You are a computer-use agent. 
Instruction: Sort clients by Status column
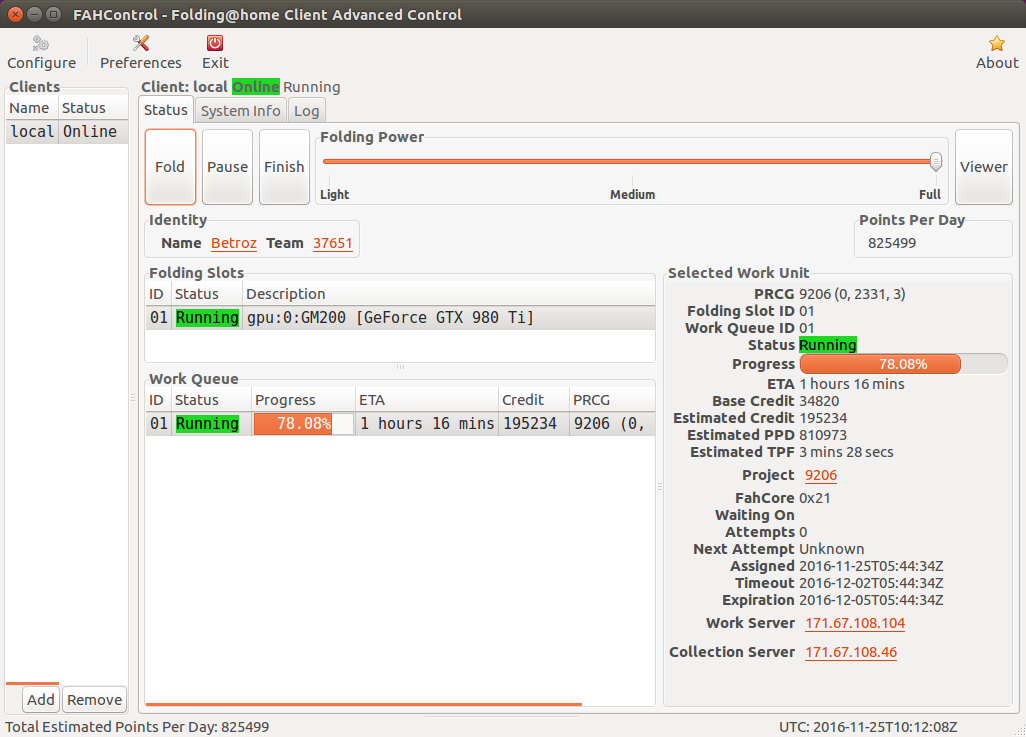[x=93, y=108]
